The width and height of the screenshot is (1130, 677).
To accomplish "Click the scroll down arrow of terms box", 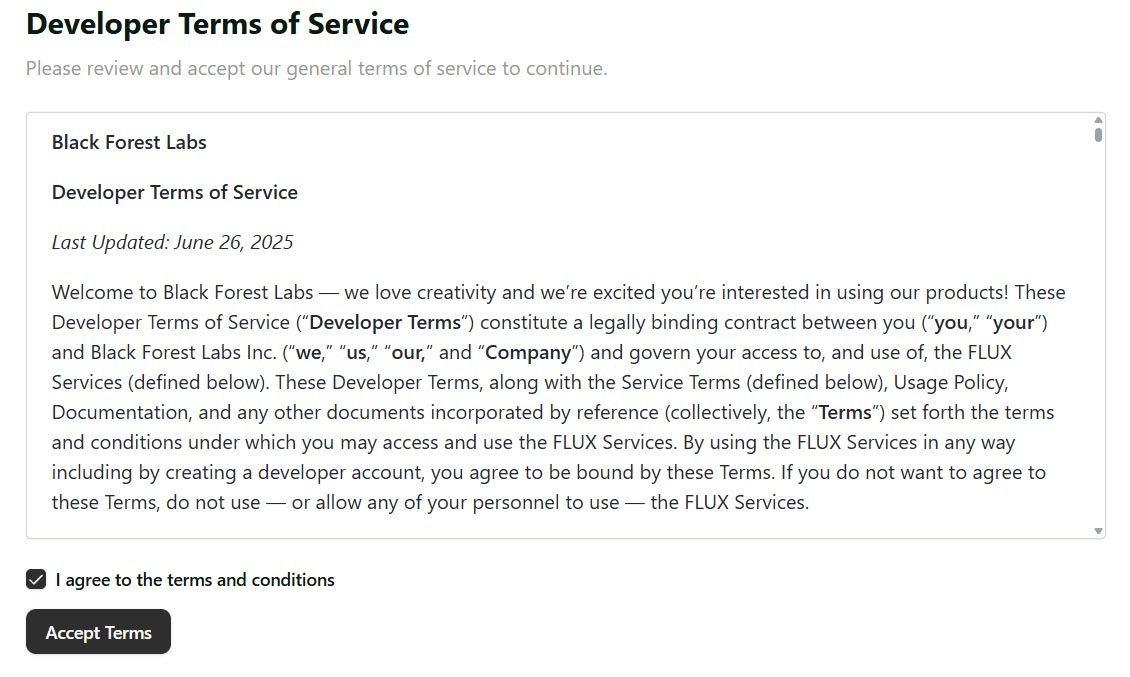I will 1098,531.
